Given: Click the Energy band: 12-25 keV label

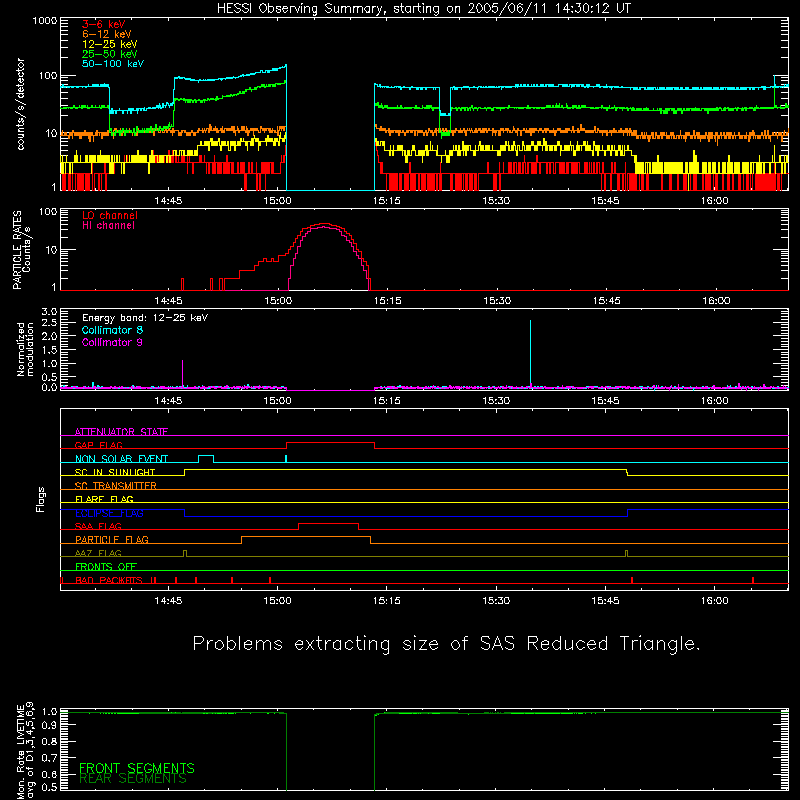Looking at the screenshot, I should pyautogui.click(x=145, y=318).
